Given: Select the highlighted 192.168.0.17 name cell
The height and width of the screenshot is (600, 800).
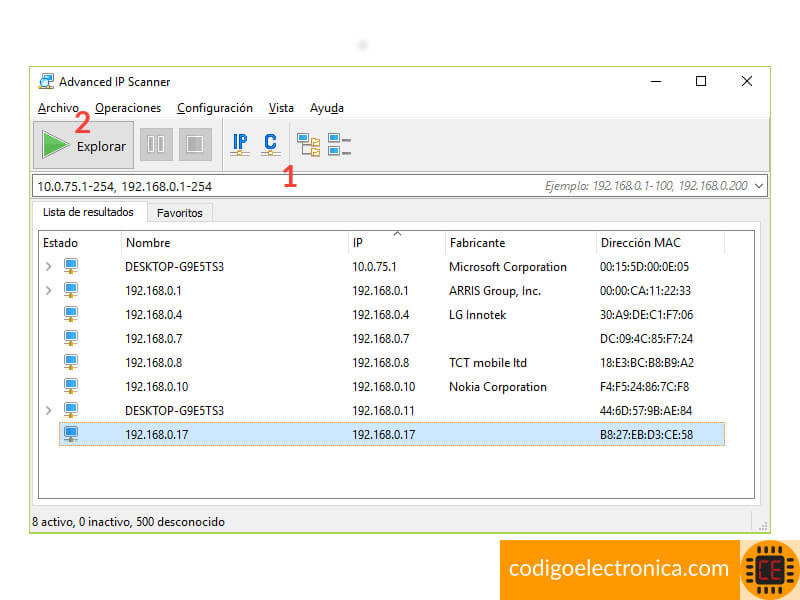Looking at the screenshot, I should pyautogui.click(x=157, y=435).
